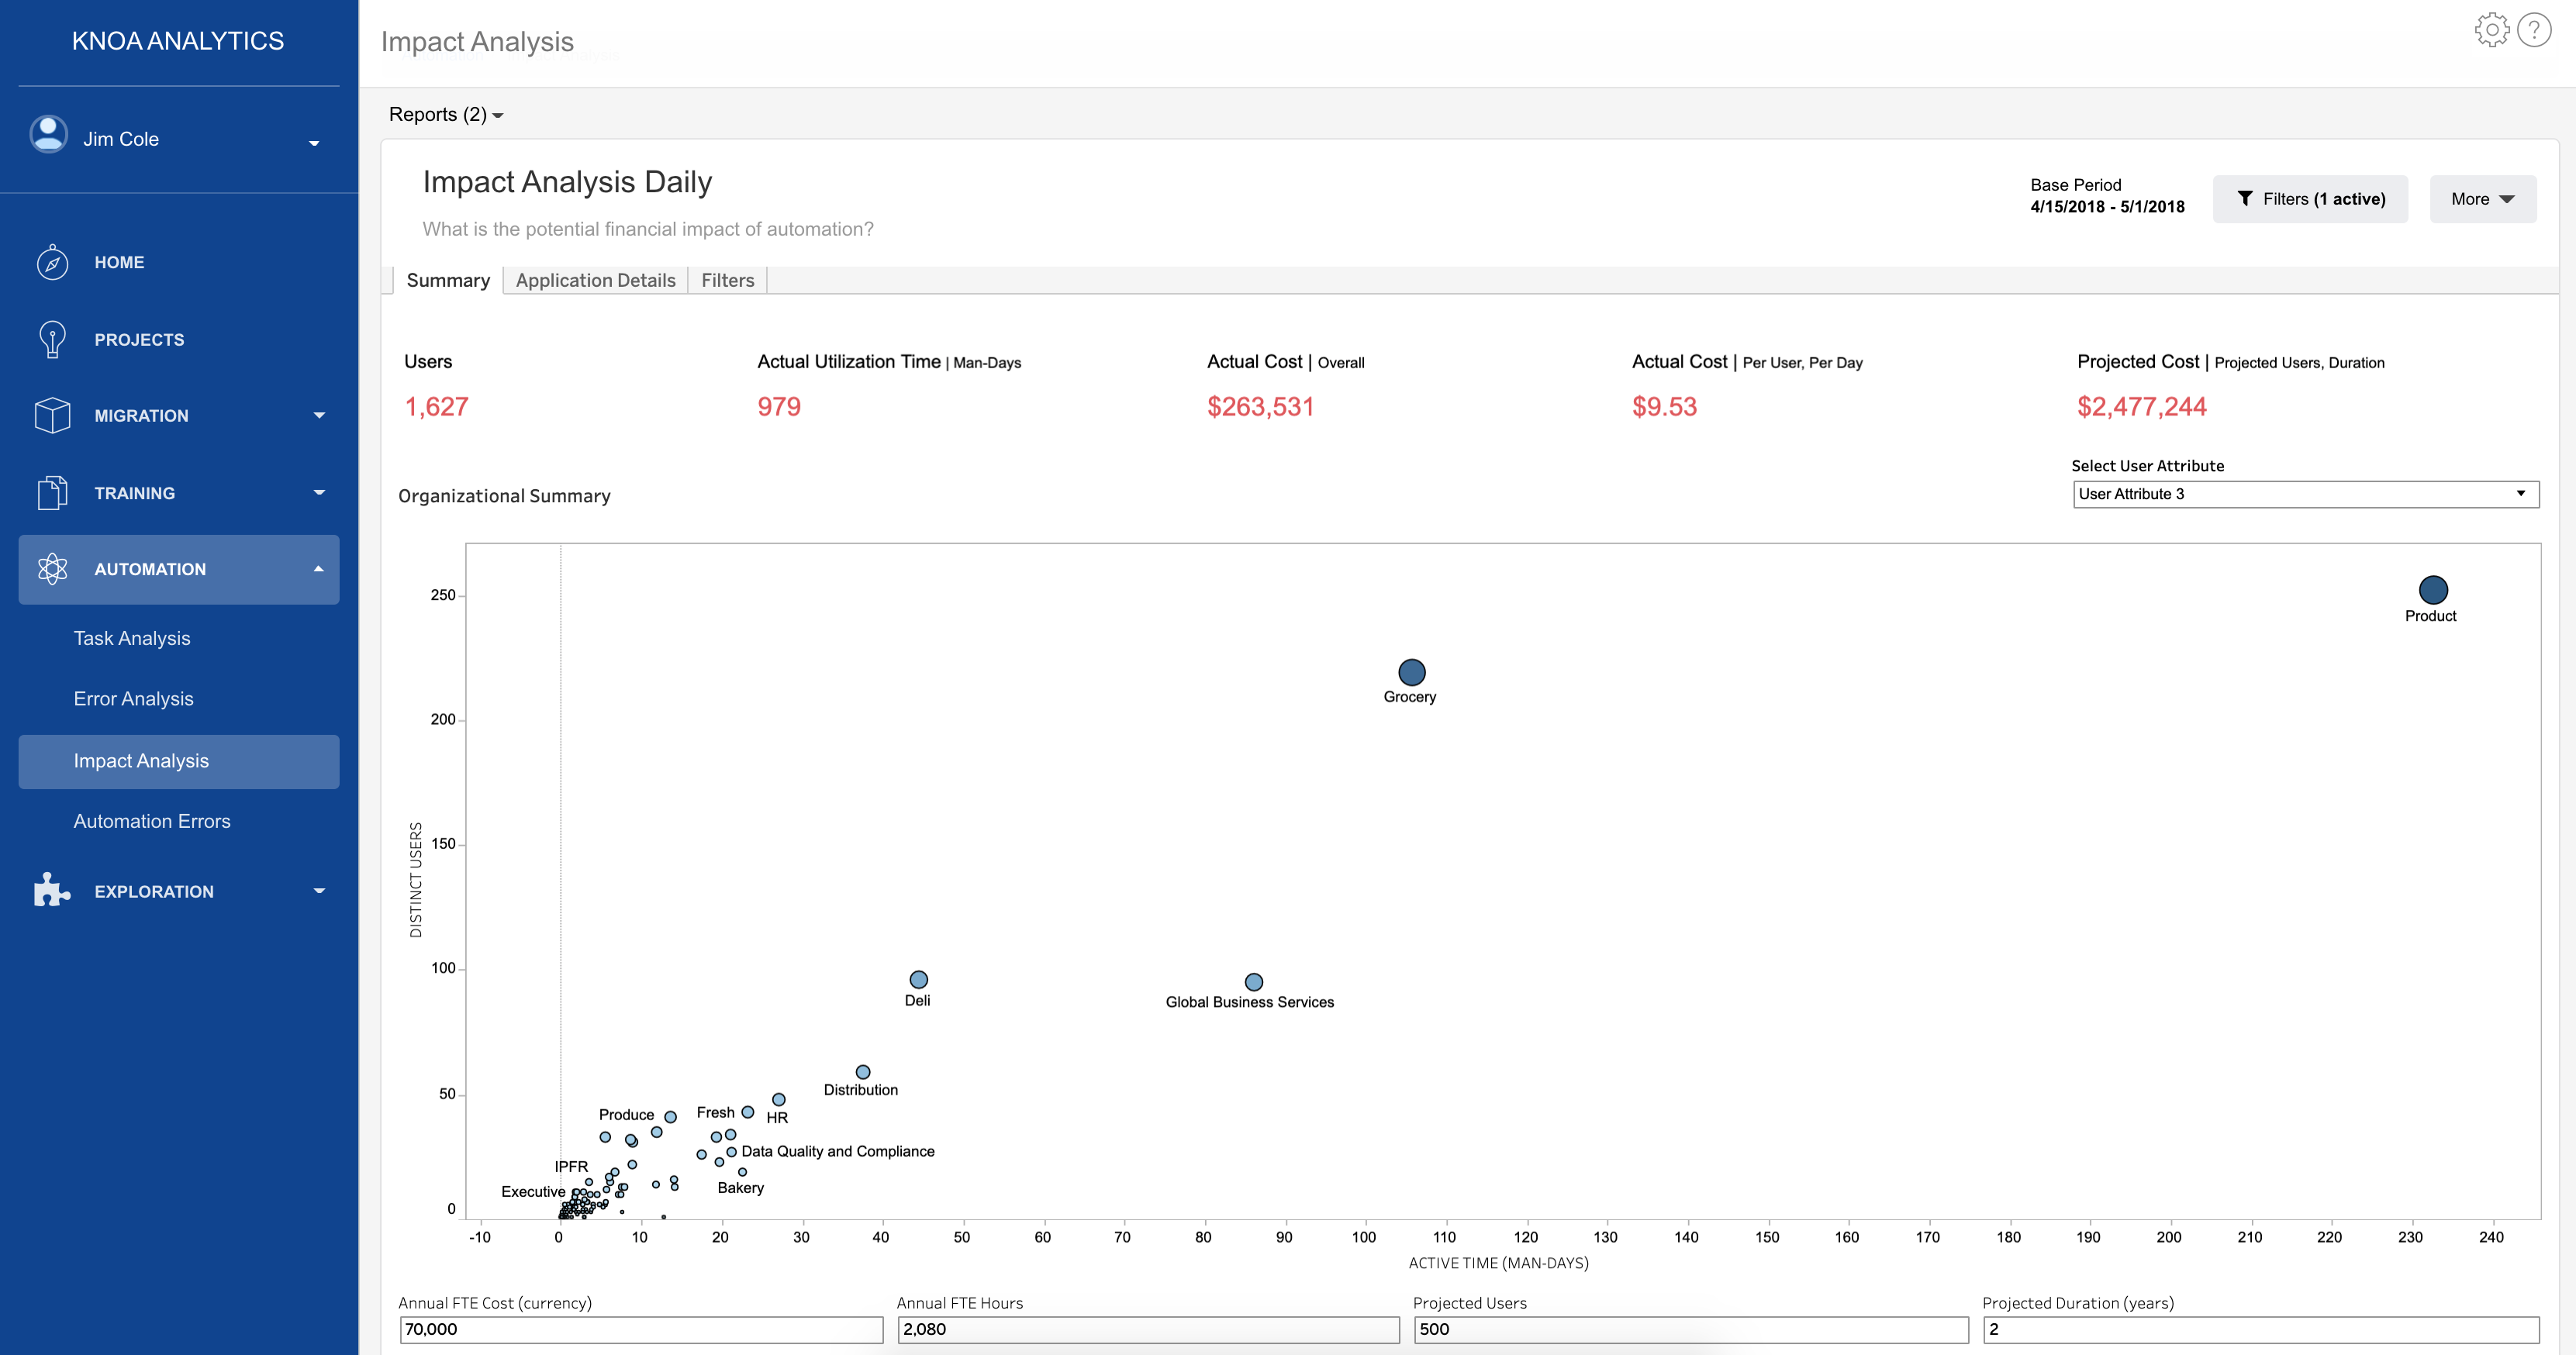The width and height of the screenshot is (2576, 1355).
Task: Open the More dropdown menu
Action: click(2482, 199)
